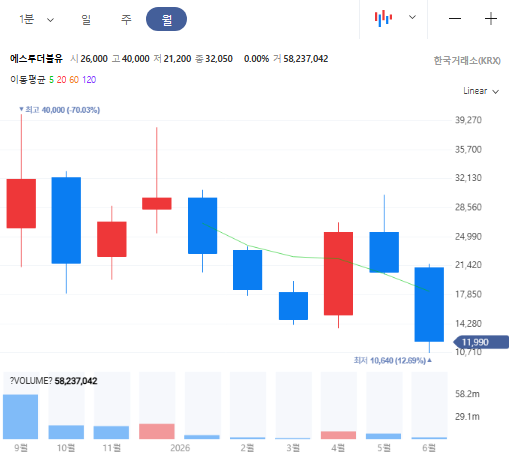512x457 pixels.
Task: Toggle the 120-period moving average
Action: (x=89, y=80)
